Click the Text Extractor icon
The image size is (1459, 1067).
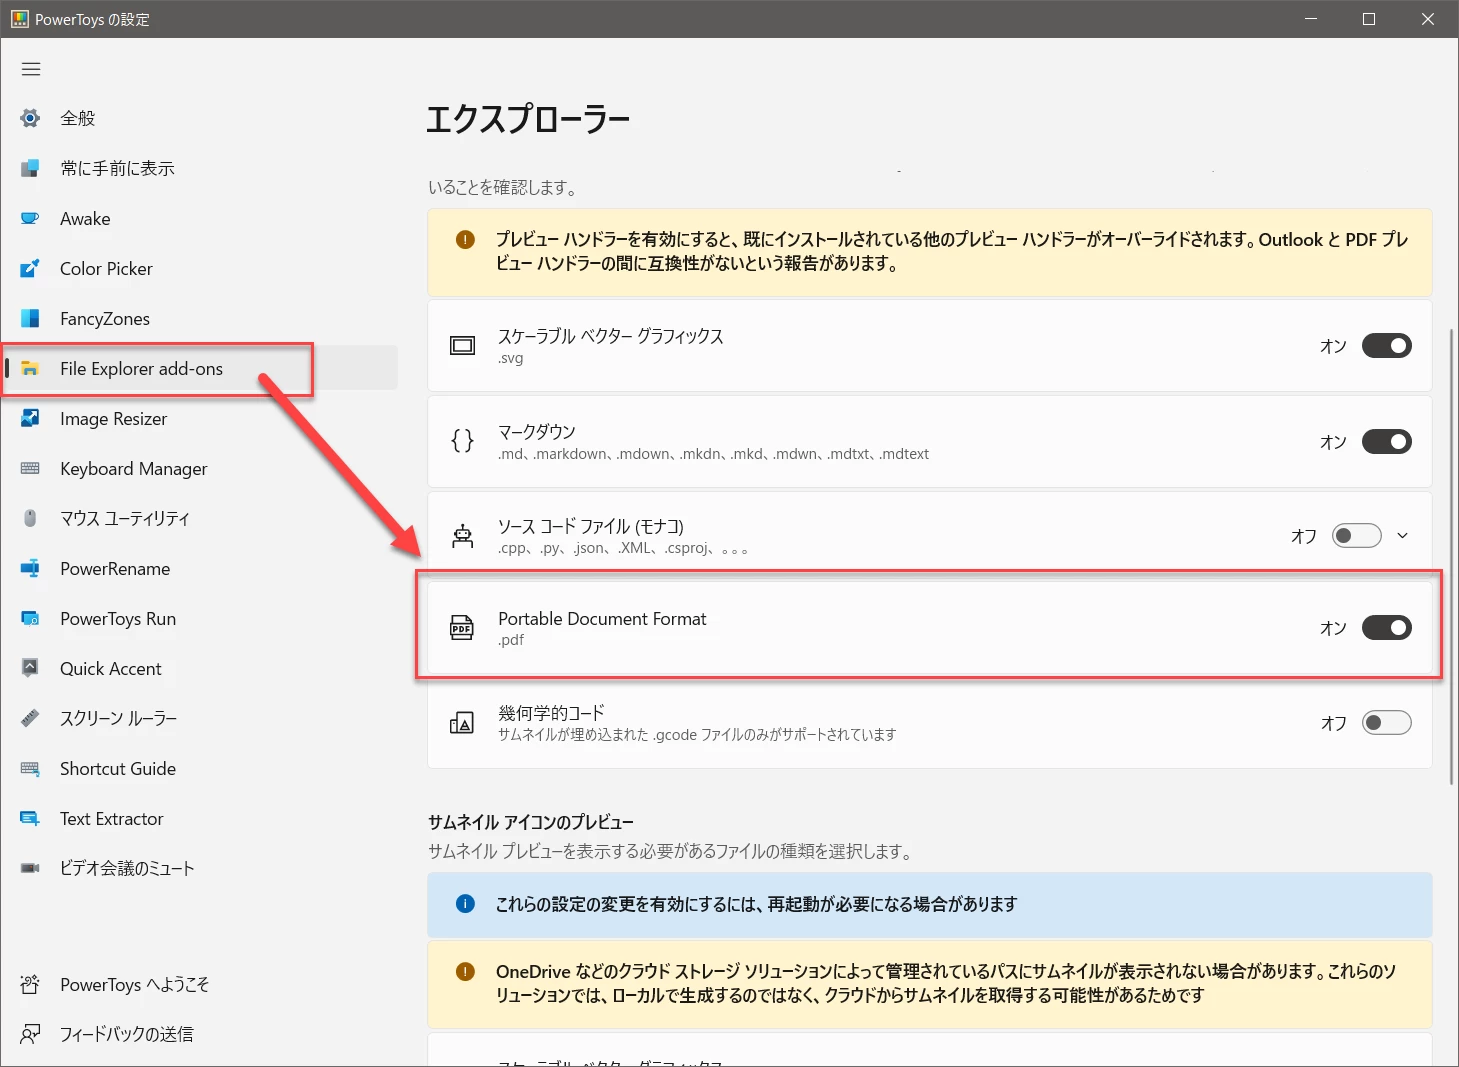point(30,818)
